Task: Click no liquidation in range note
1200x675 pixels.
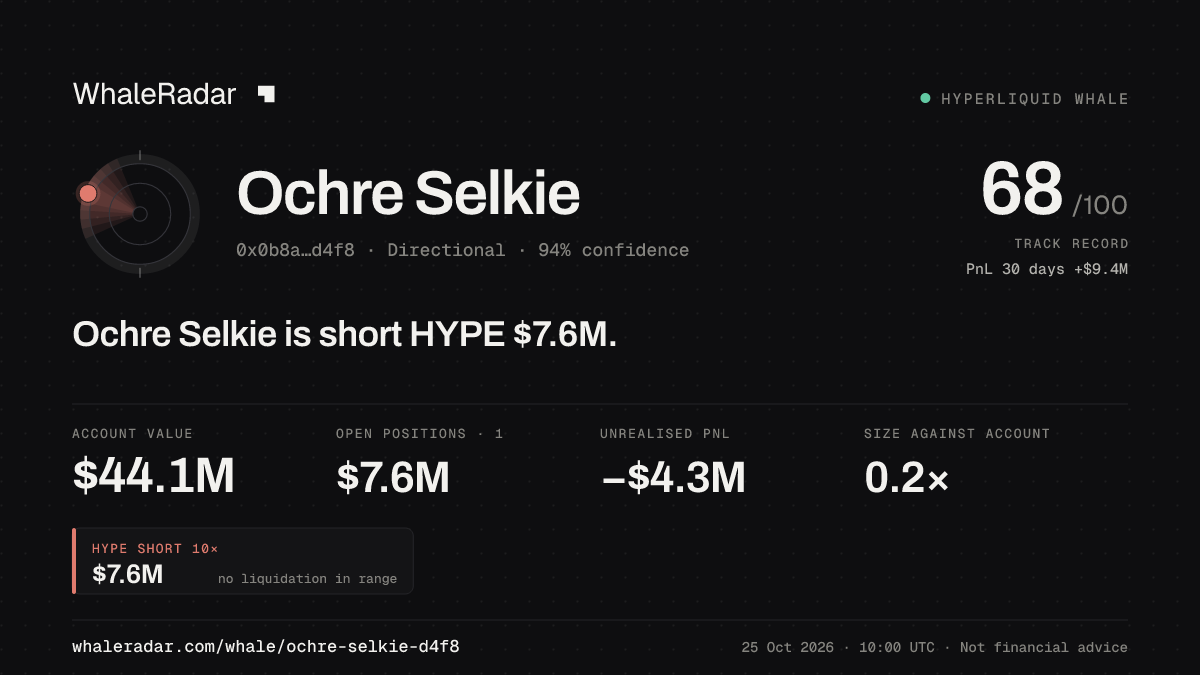Action: 307,579
